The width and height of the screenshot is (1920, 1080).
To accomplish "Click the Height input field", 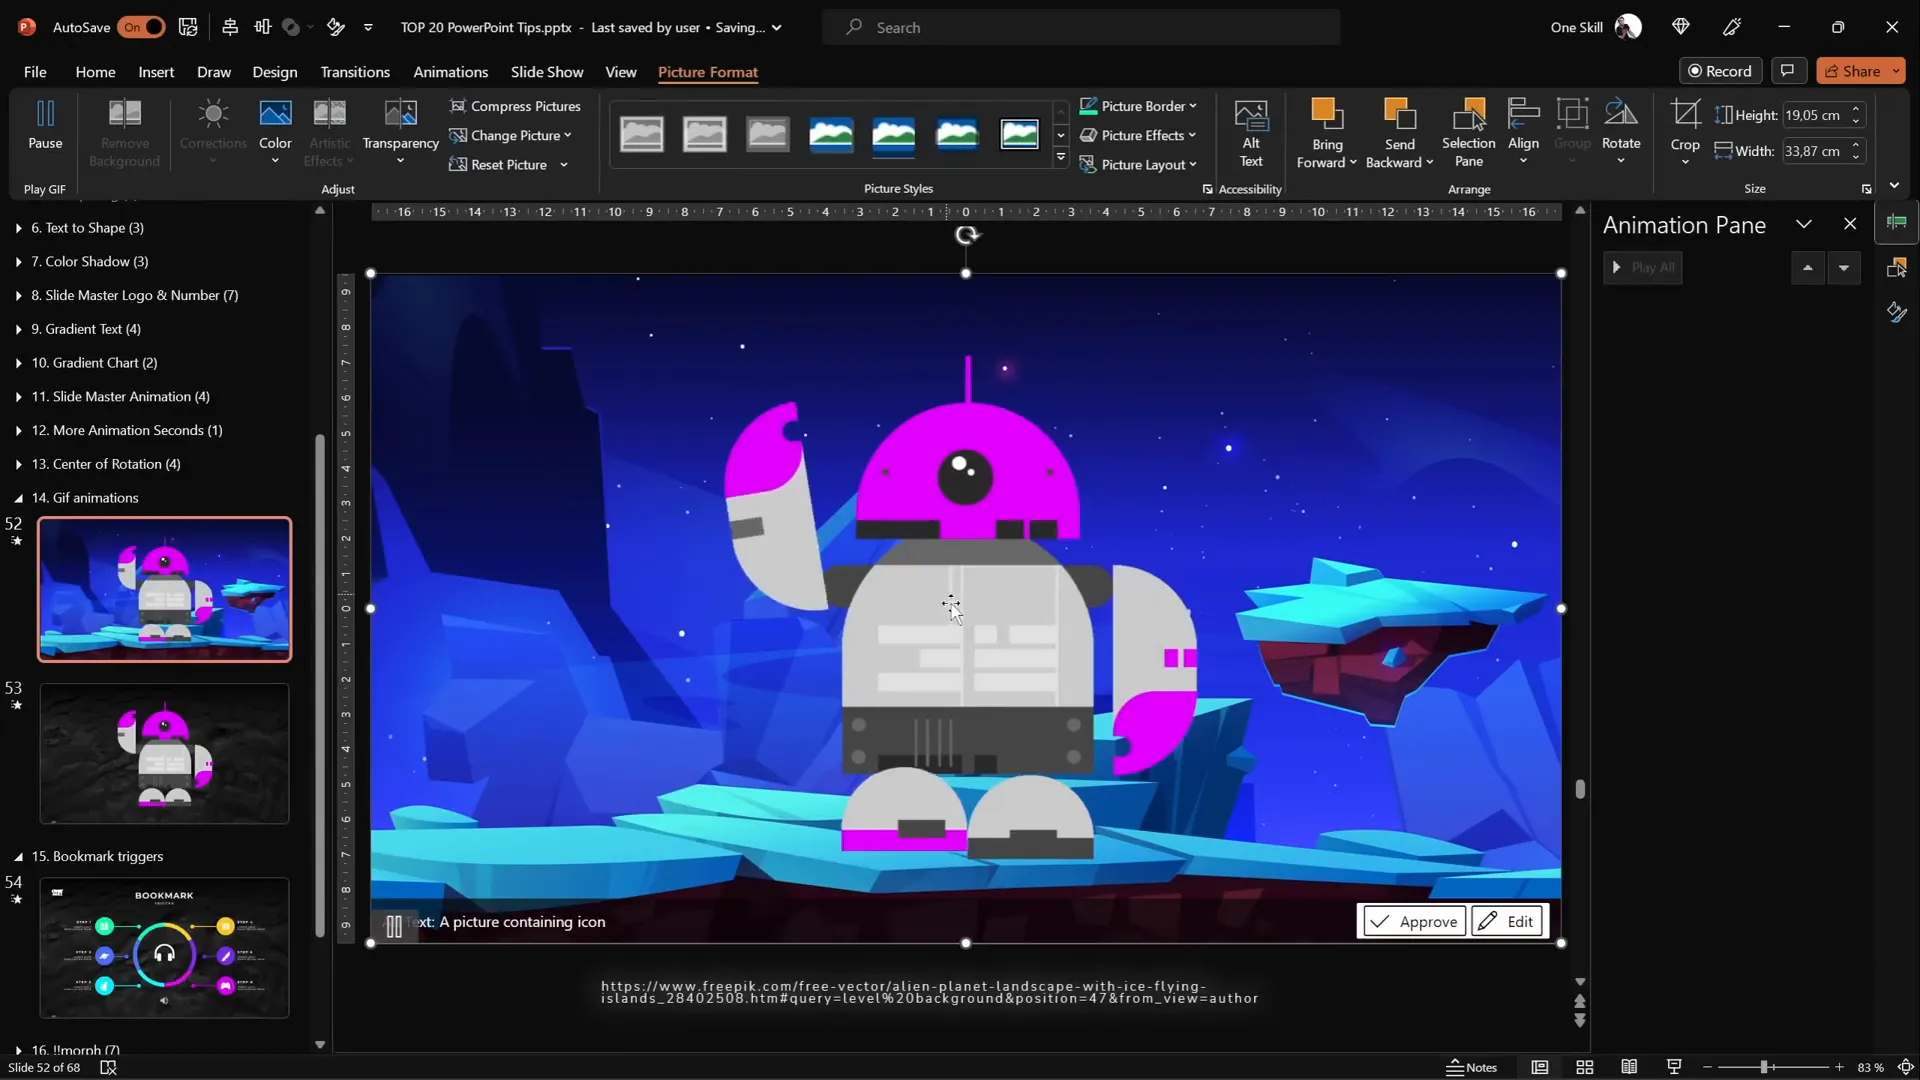I will [1815, 115].
